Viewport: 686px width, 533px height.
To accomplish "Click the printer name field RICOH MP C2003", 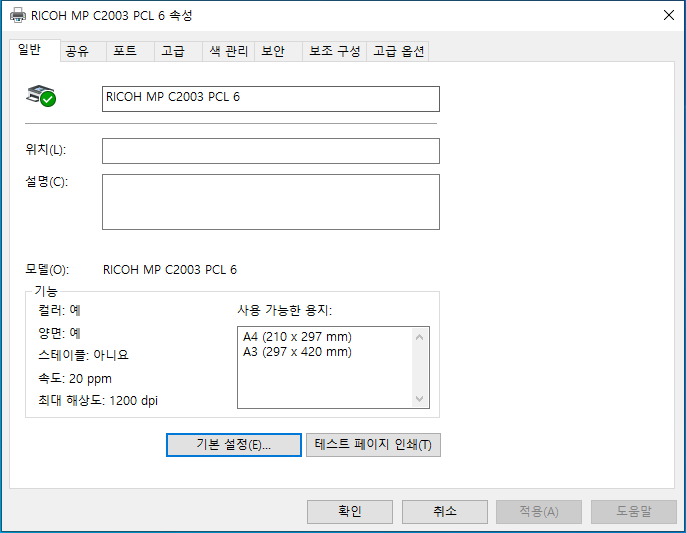I will (x=271, y=99).
